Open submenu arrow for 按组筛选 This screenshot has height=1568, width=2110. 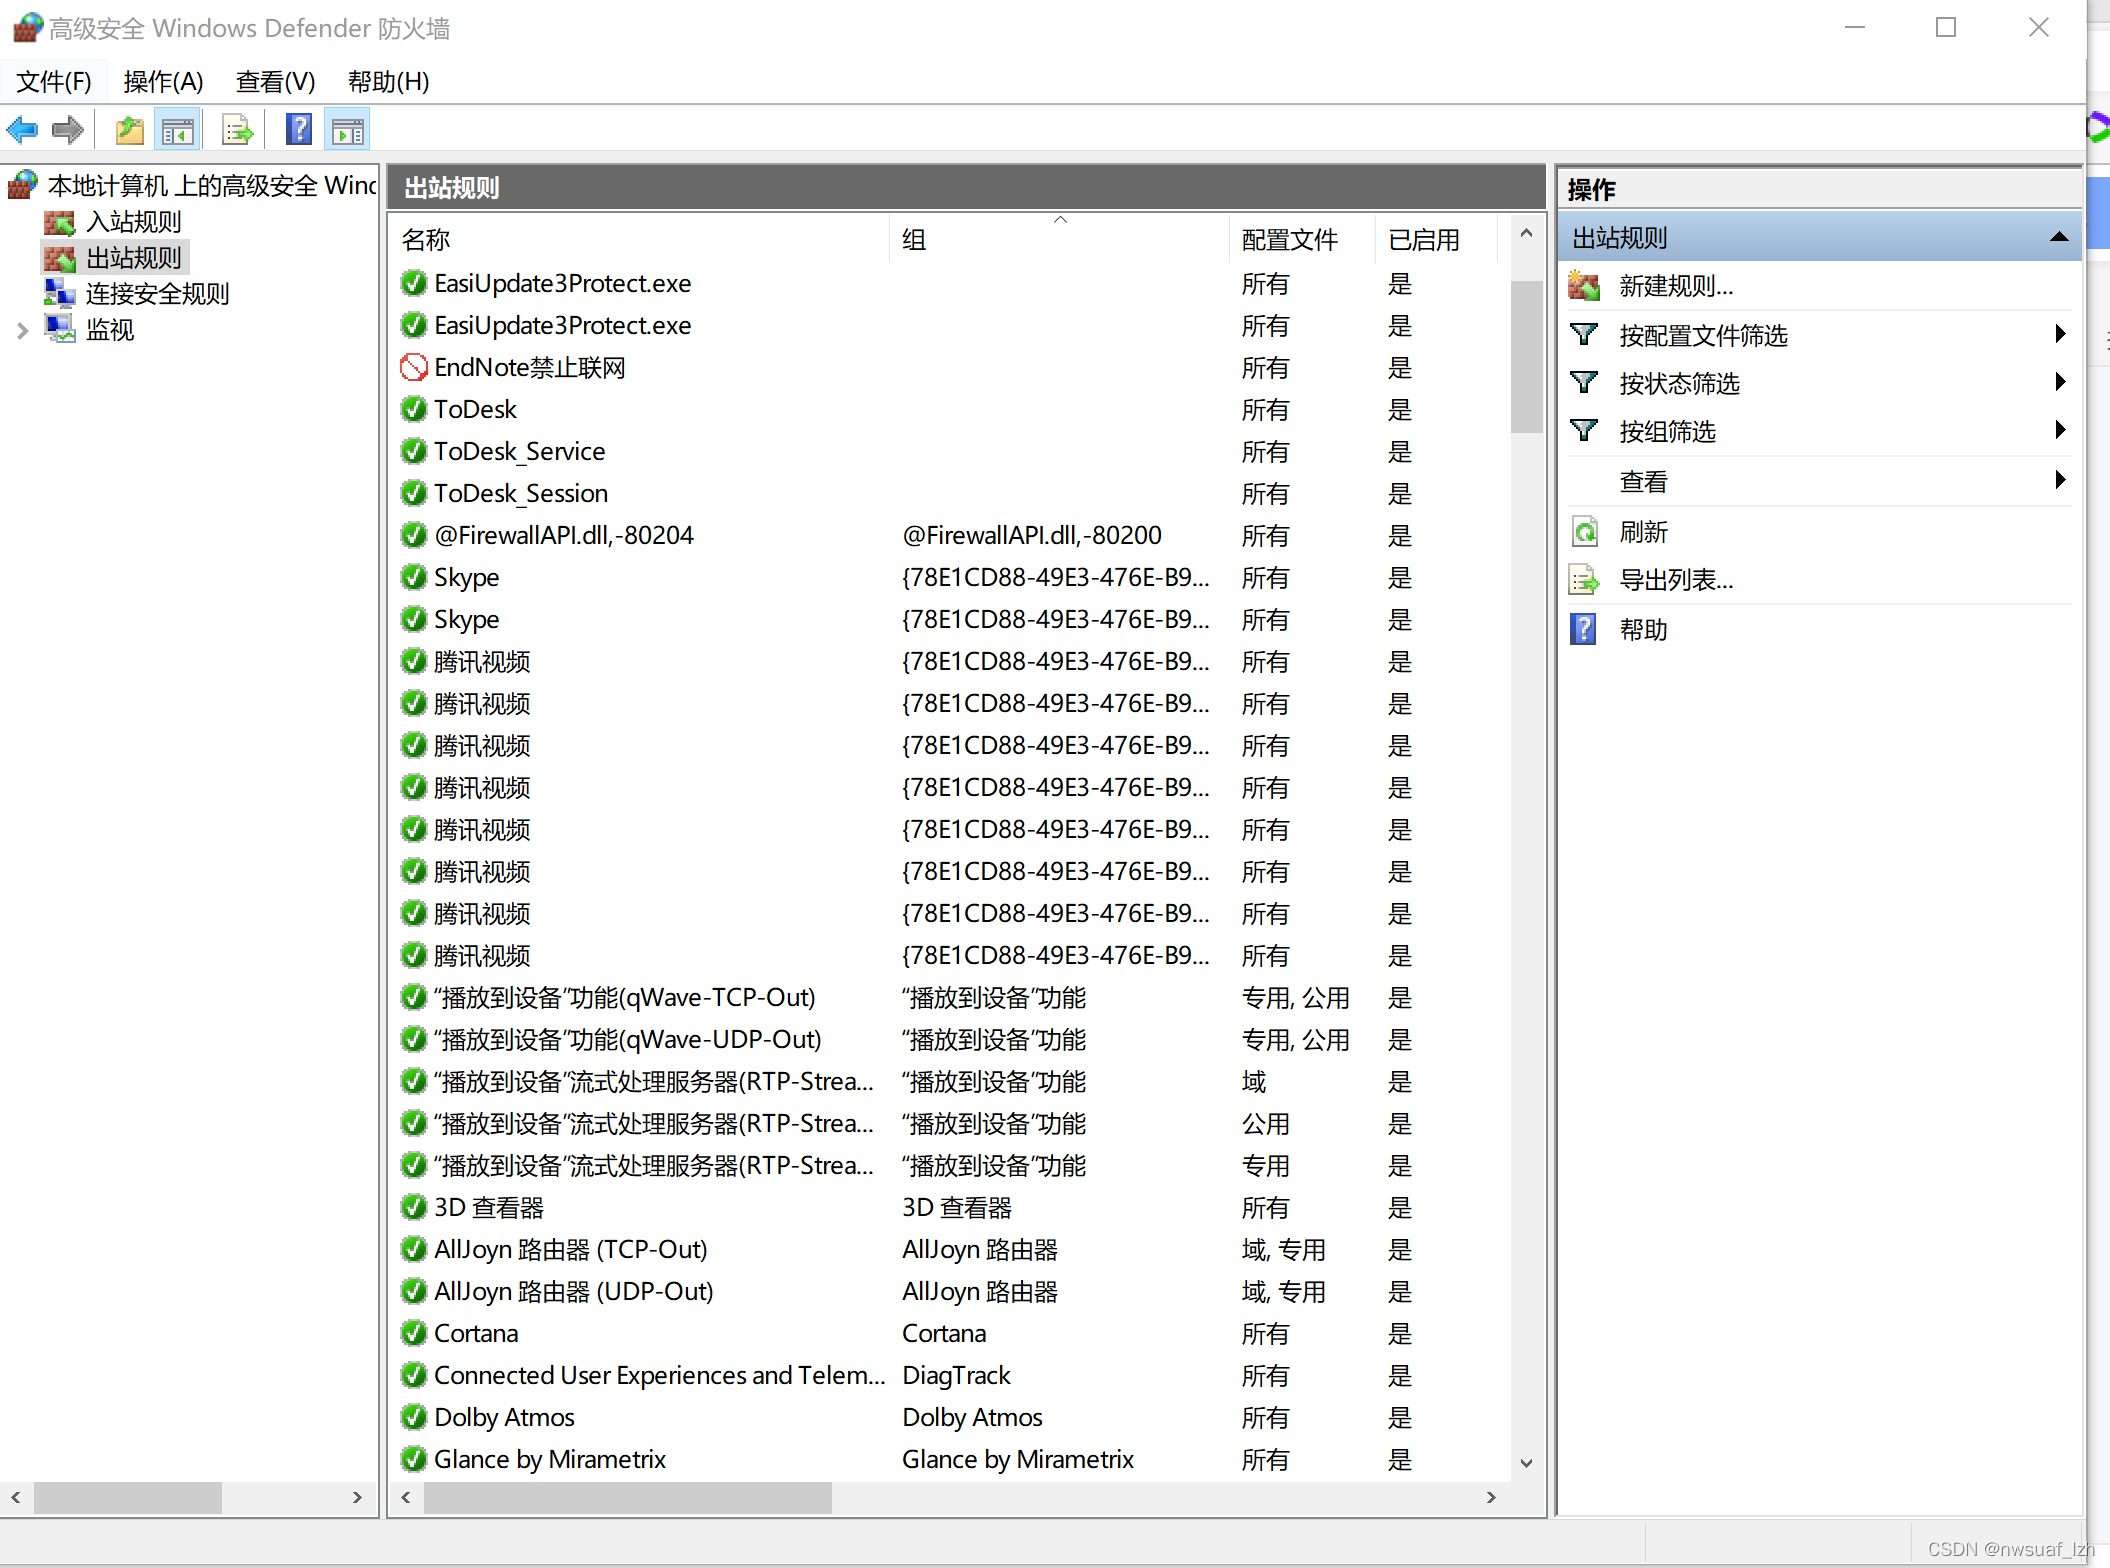point(2060,430)
